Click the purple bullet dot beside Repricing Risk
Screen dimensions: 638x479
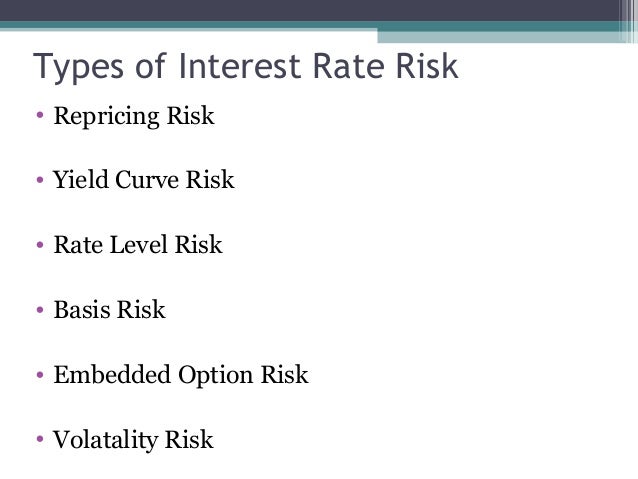40,115
